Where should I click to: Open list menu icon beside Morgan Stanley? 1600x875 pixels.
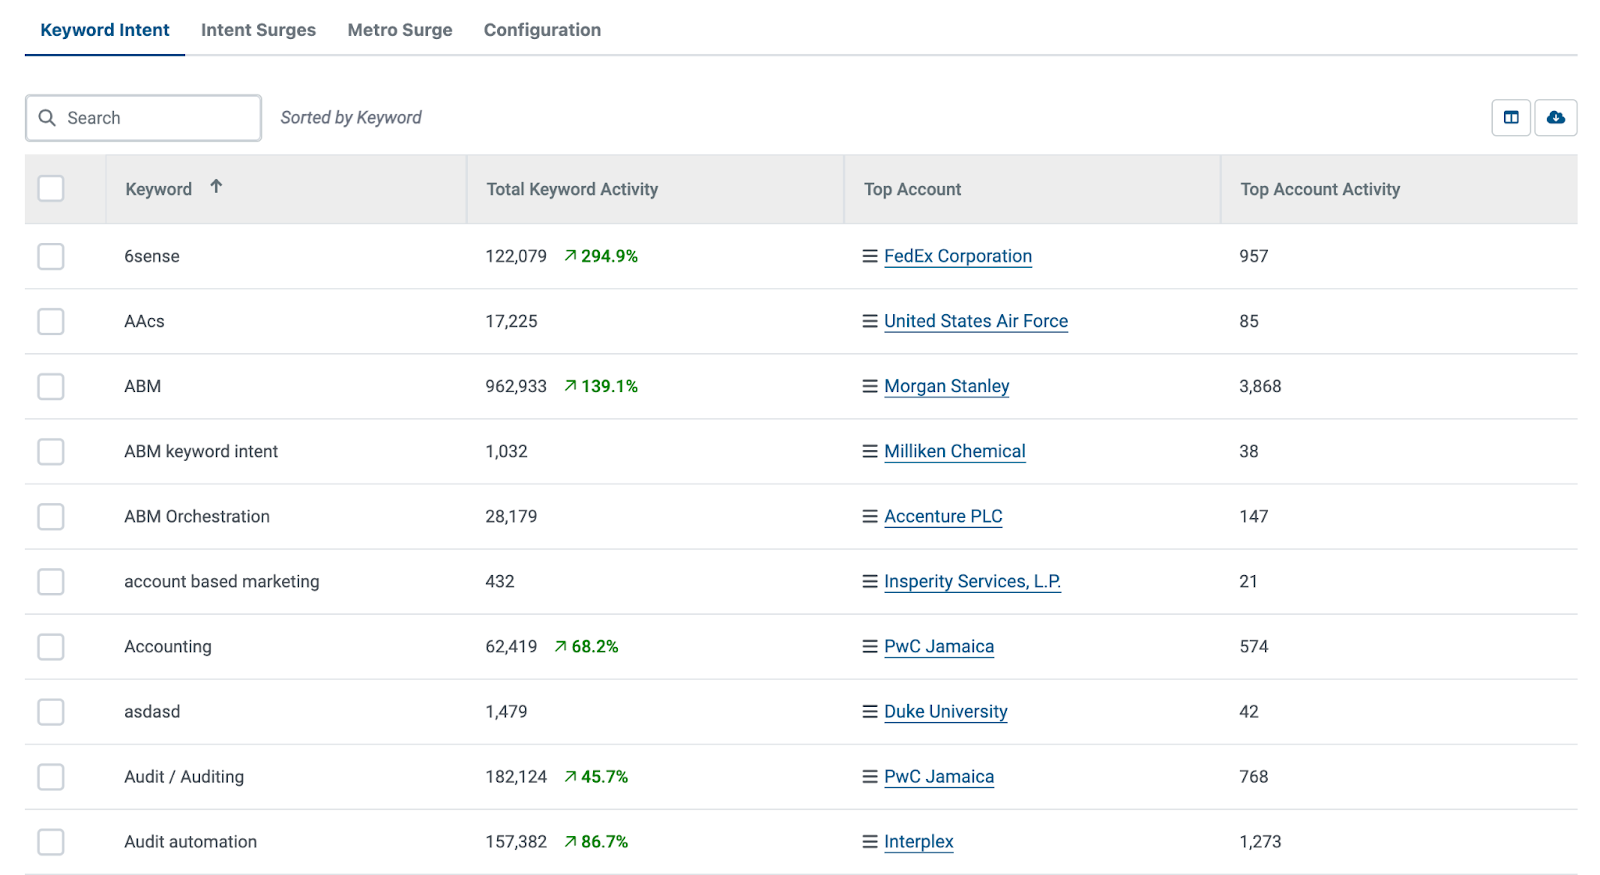pos(870,386)
